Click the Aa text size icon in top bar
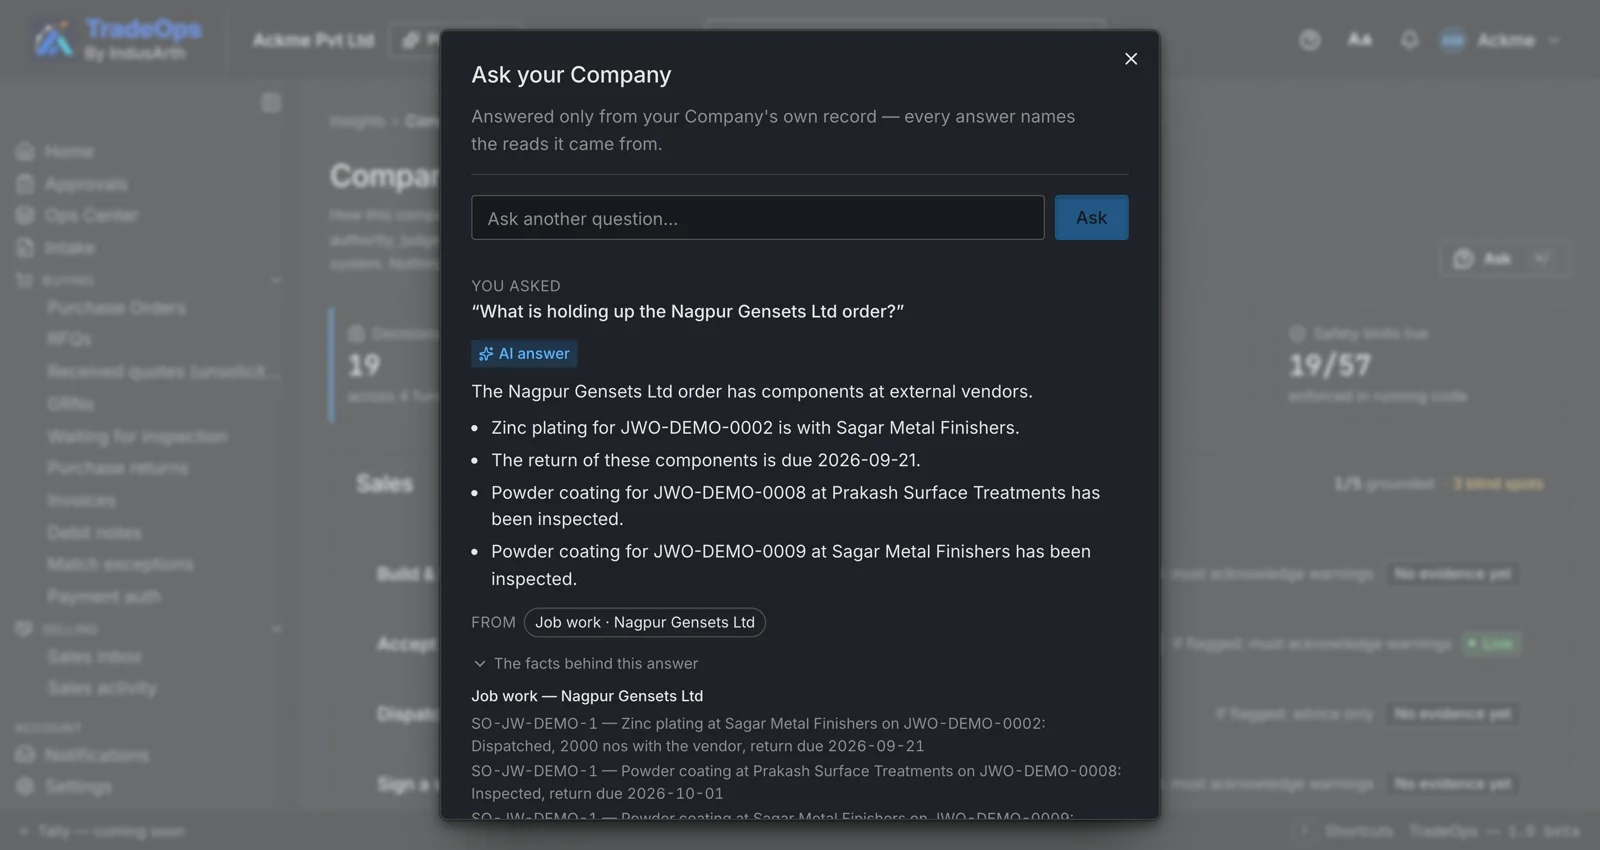 click(x=1359, y=40)
